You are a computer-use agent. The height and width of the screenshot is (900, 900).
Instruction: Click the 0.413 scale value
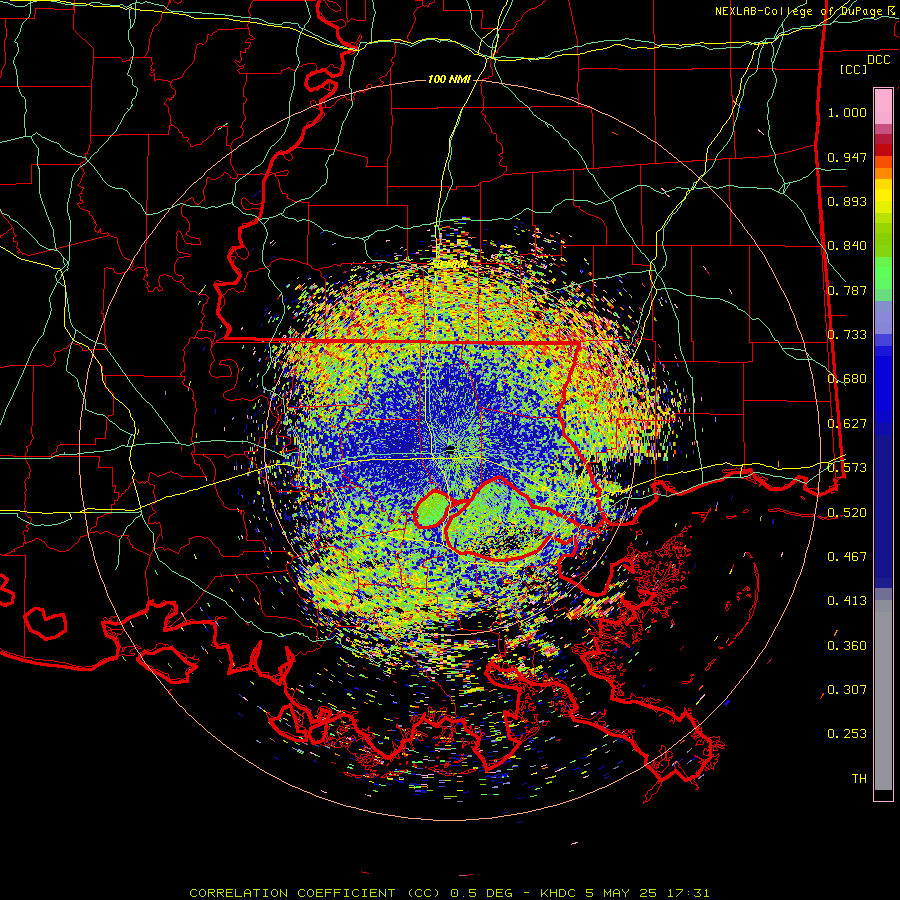pyautogui.click(x=847, y=601)
